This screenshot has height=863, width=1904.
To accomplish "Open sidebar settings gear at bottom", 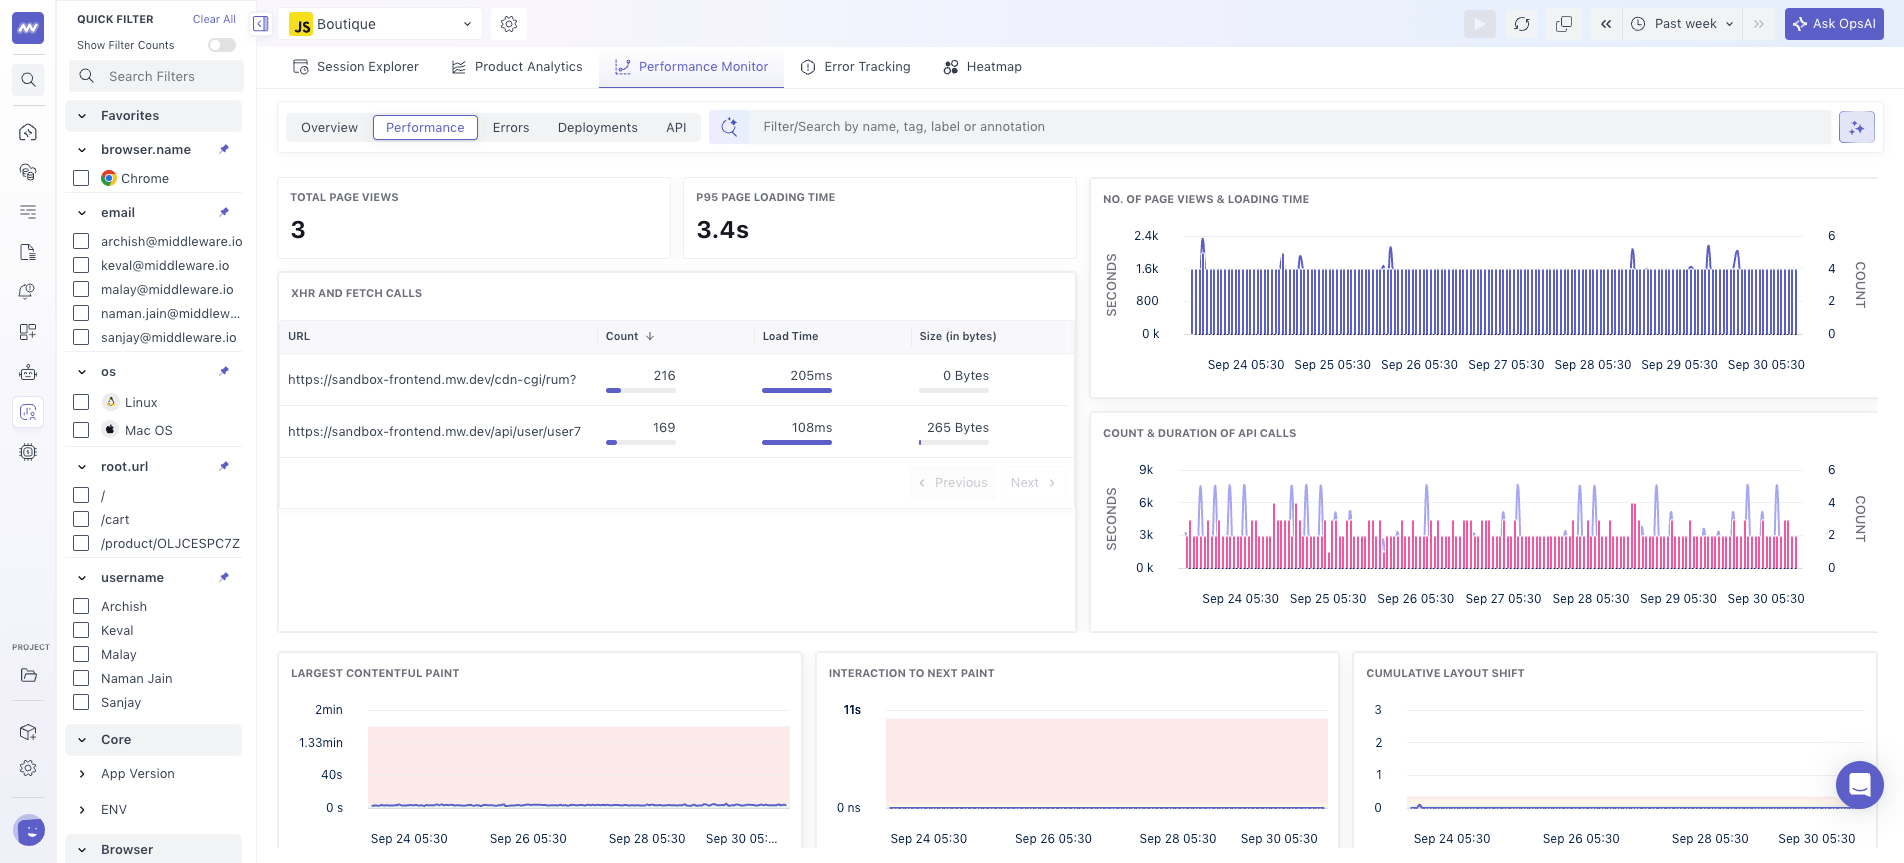I will [28, 768].
